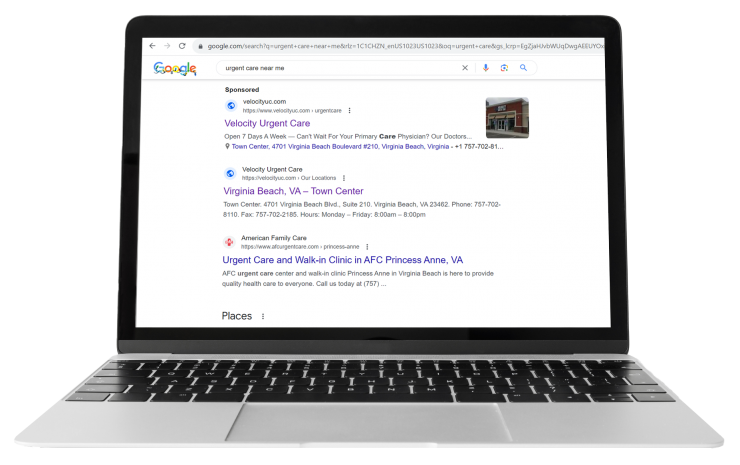The width and height of the screenshot is (740, 465).
Task: Click the lock icon in address bar
Action: [x=201, y=46]
